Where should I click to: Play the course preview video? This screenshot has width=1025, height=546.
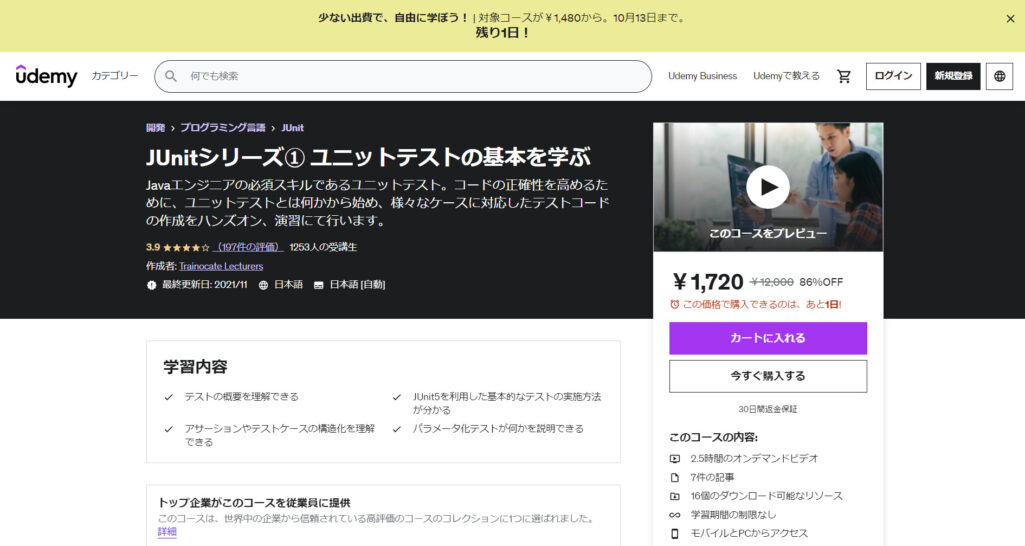pos(767,187)
